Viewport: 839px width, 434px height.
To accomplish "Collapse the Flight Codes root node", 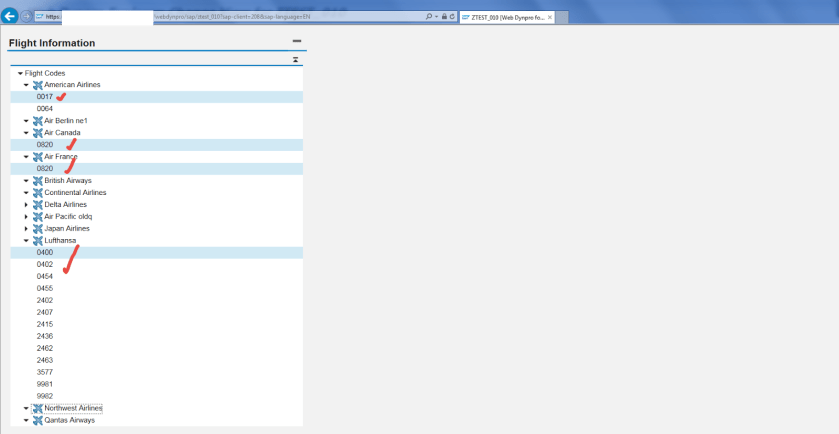I will 20,73.
